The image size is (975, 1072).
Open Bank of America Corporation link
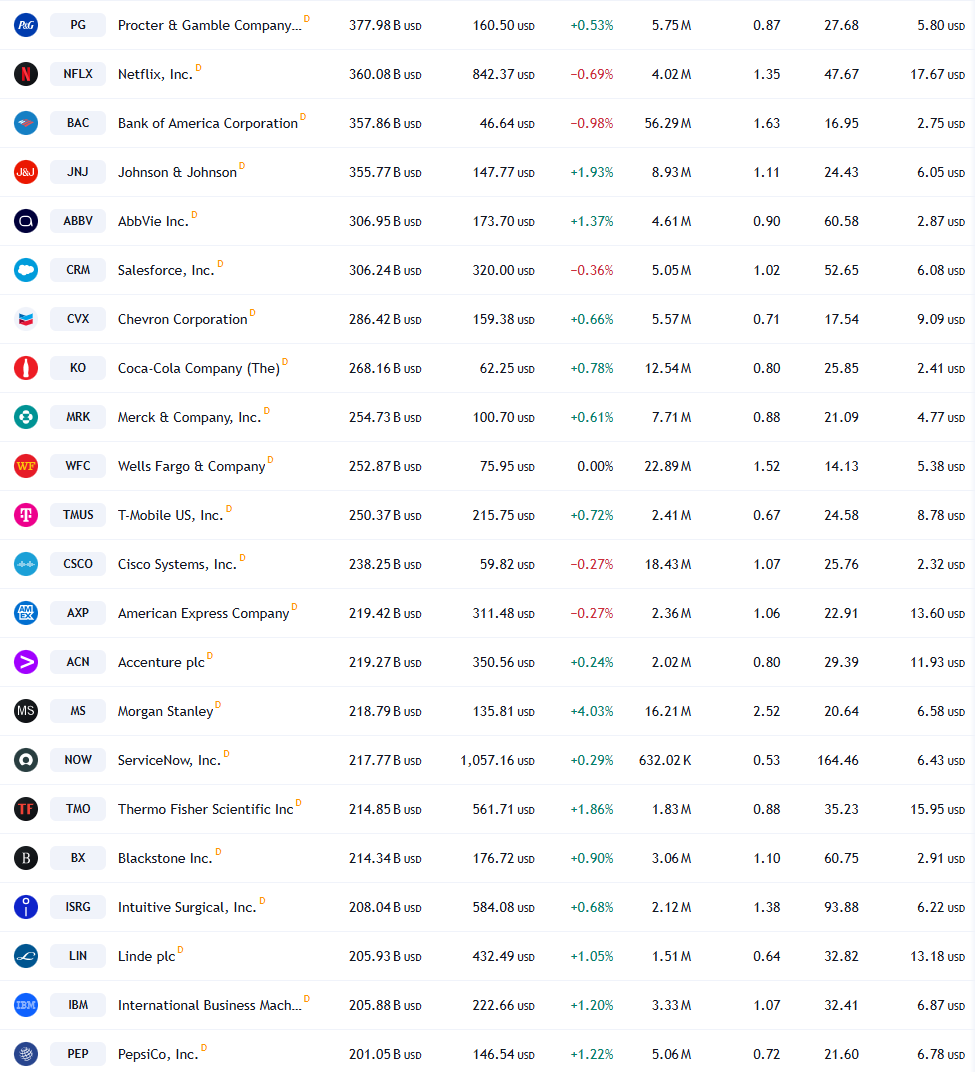208,124
